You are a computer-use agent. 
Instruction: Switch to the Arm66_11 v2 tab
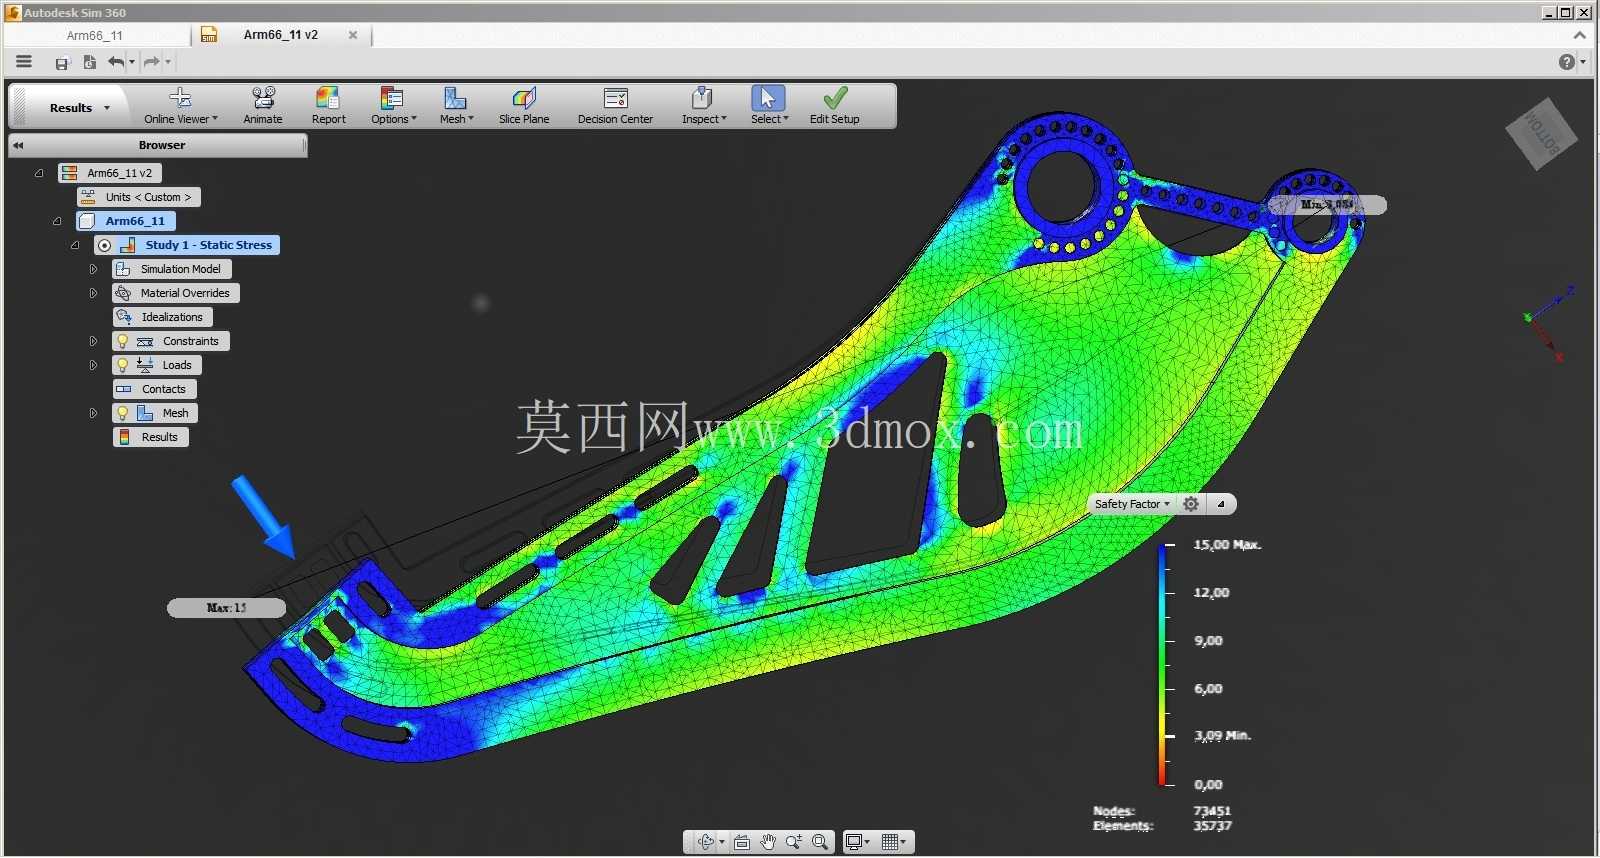pos(280,35)
